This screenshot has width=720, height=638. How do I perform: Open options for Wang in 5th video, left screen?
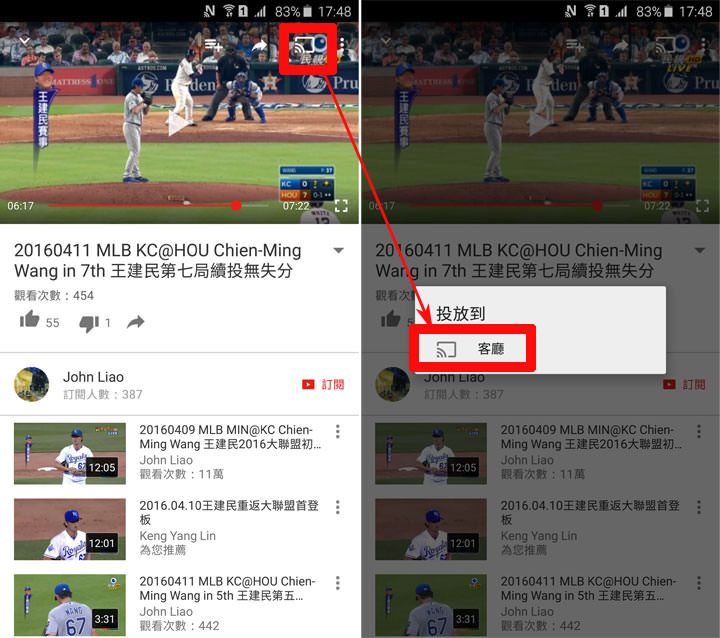pyautogui.click(x=338, y=583)
